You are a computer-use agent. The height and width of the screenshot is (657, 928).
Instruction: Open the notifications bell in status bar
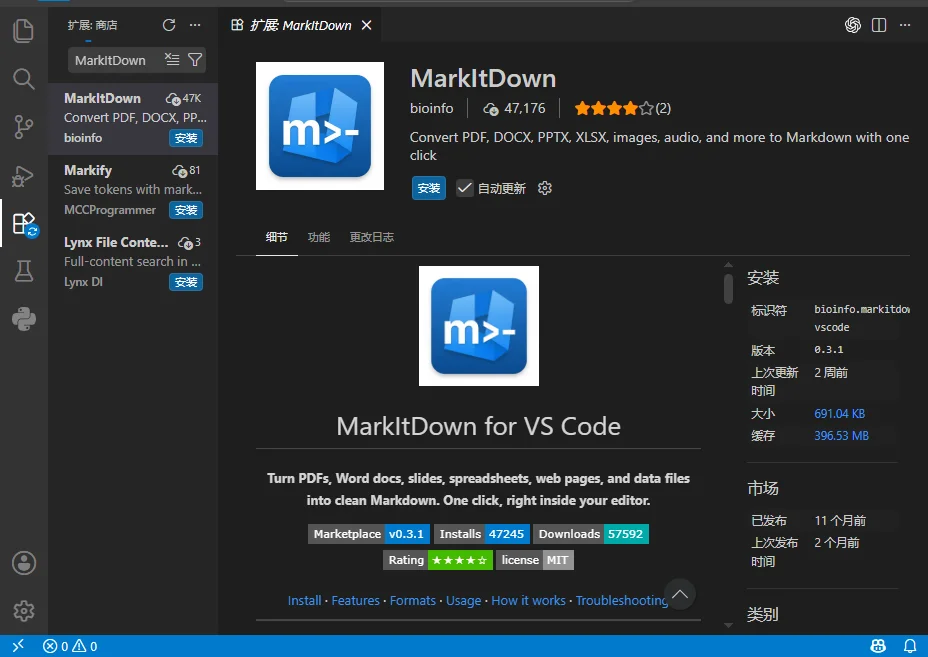(910, 646)
